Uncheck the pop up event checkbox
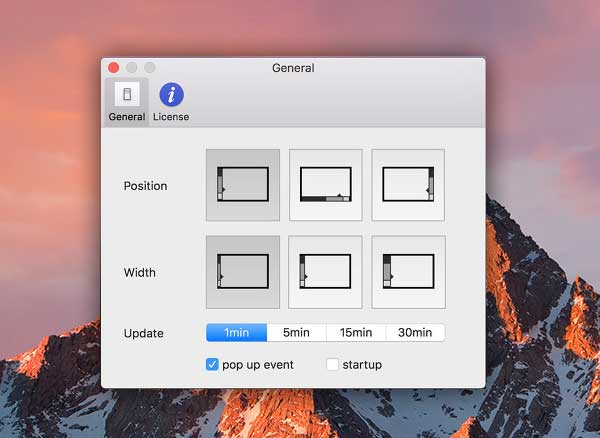The height and width of the screenshot is (438, 600). tap(212, 365)
